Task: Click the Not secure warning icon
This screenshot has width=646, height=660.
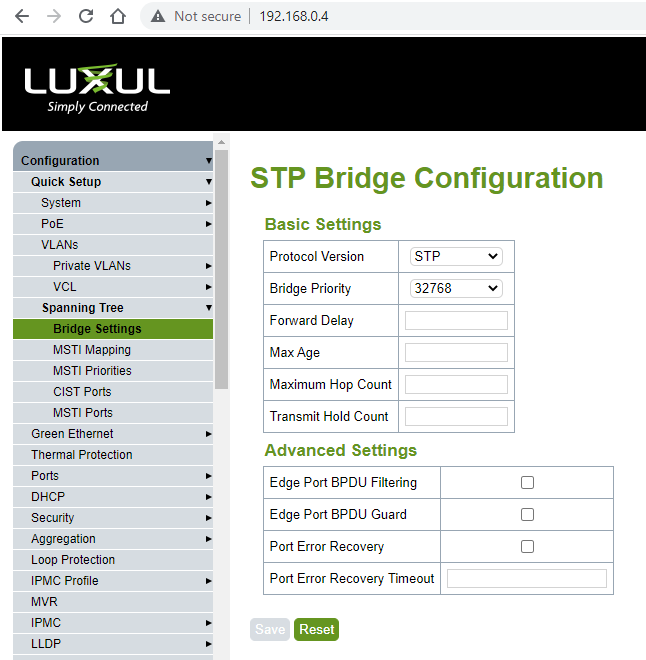Action: 157,16
